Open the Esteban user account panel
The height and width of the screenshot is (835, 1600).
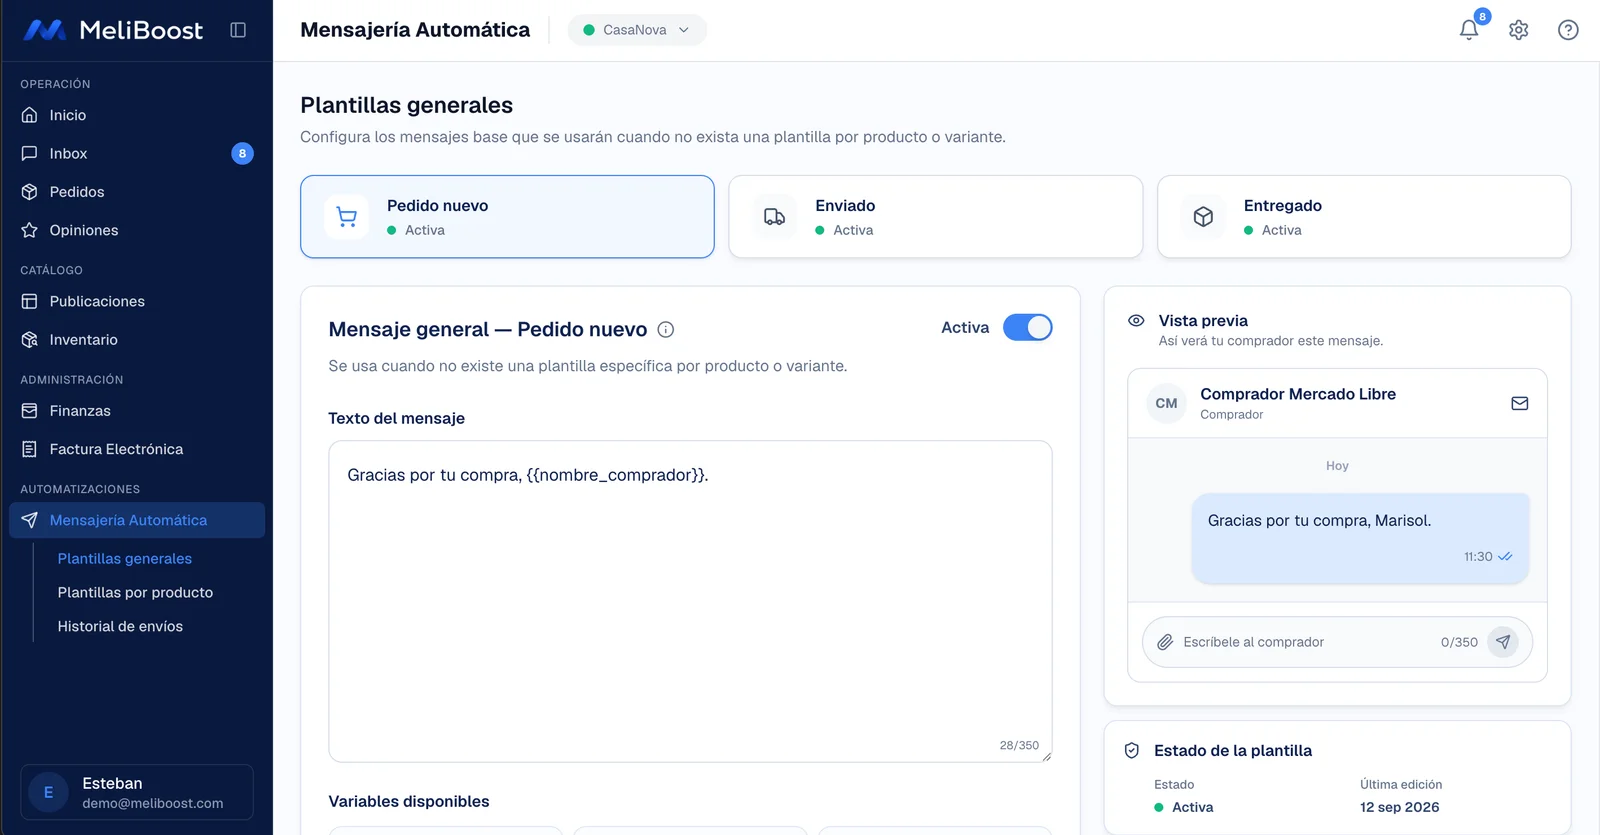pyautogui.click(x=137, y=793)
